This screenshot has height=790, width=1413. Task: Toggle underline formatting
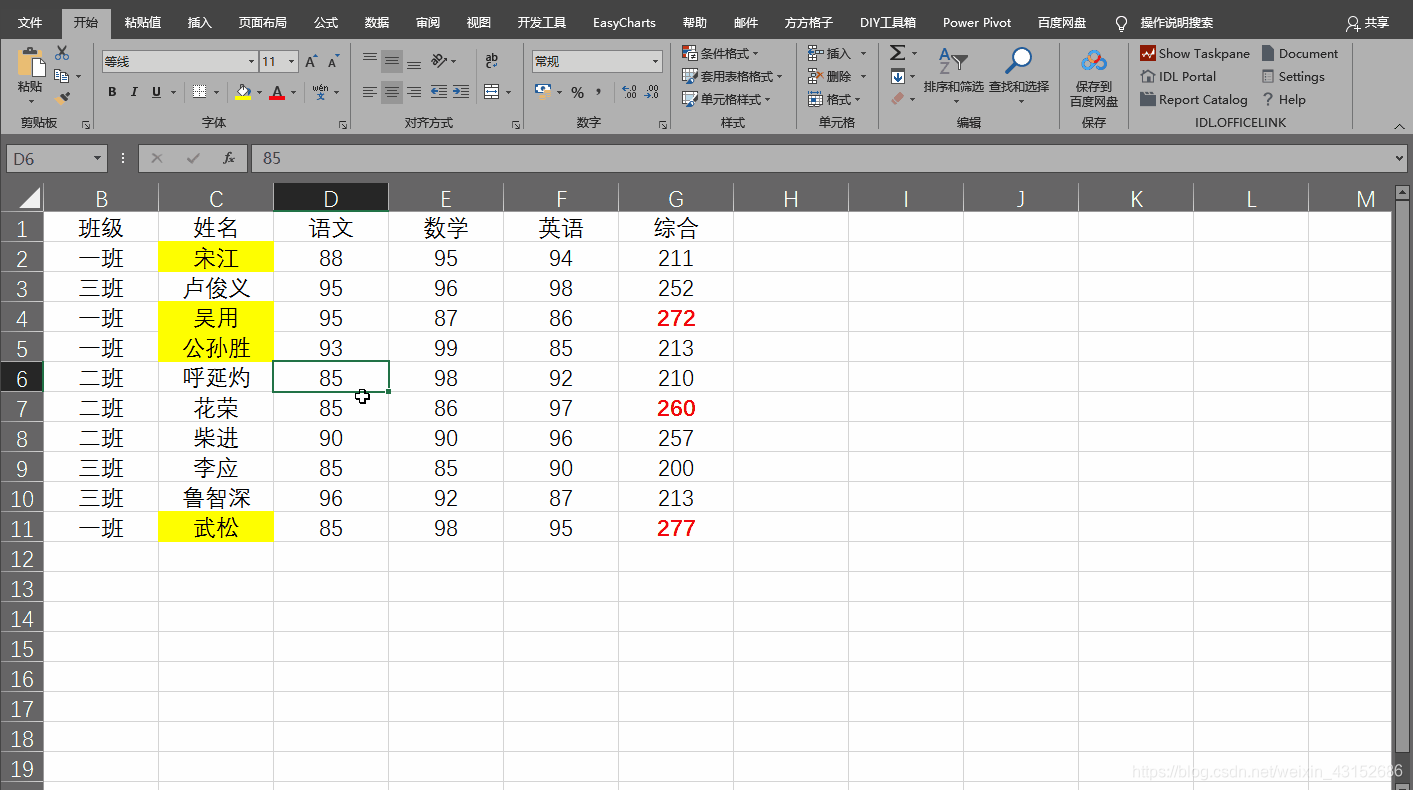157,92
